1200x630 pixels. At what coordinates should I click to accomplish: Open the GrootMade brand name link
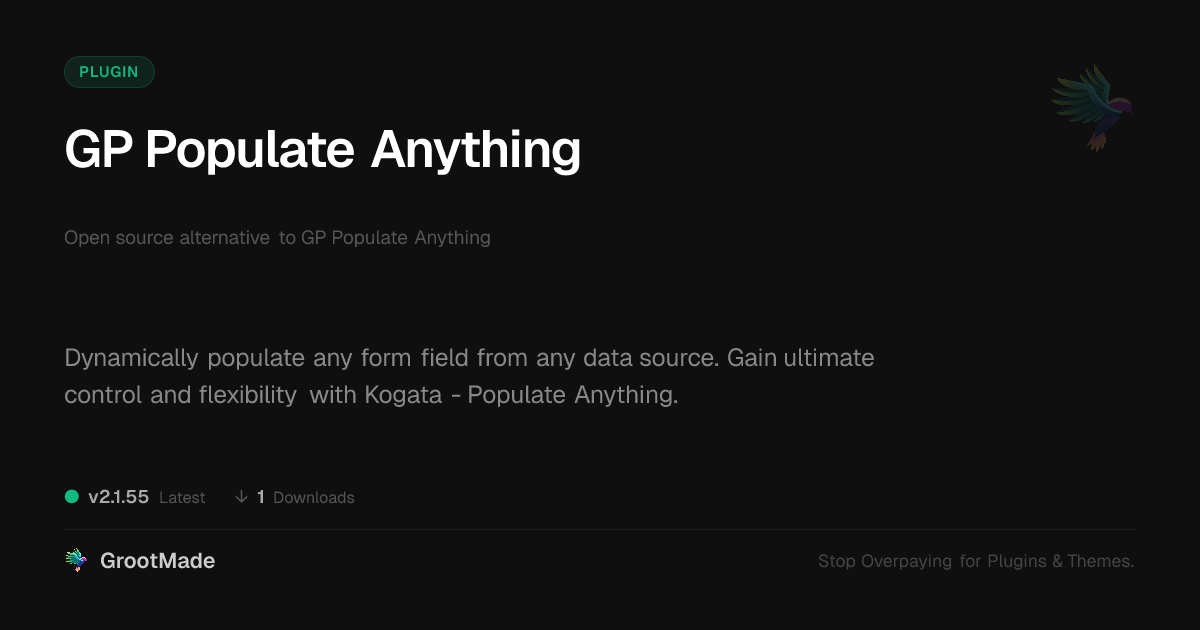coord(157,561)
